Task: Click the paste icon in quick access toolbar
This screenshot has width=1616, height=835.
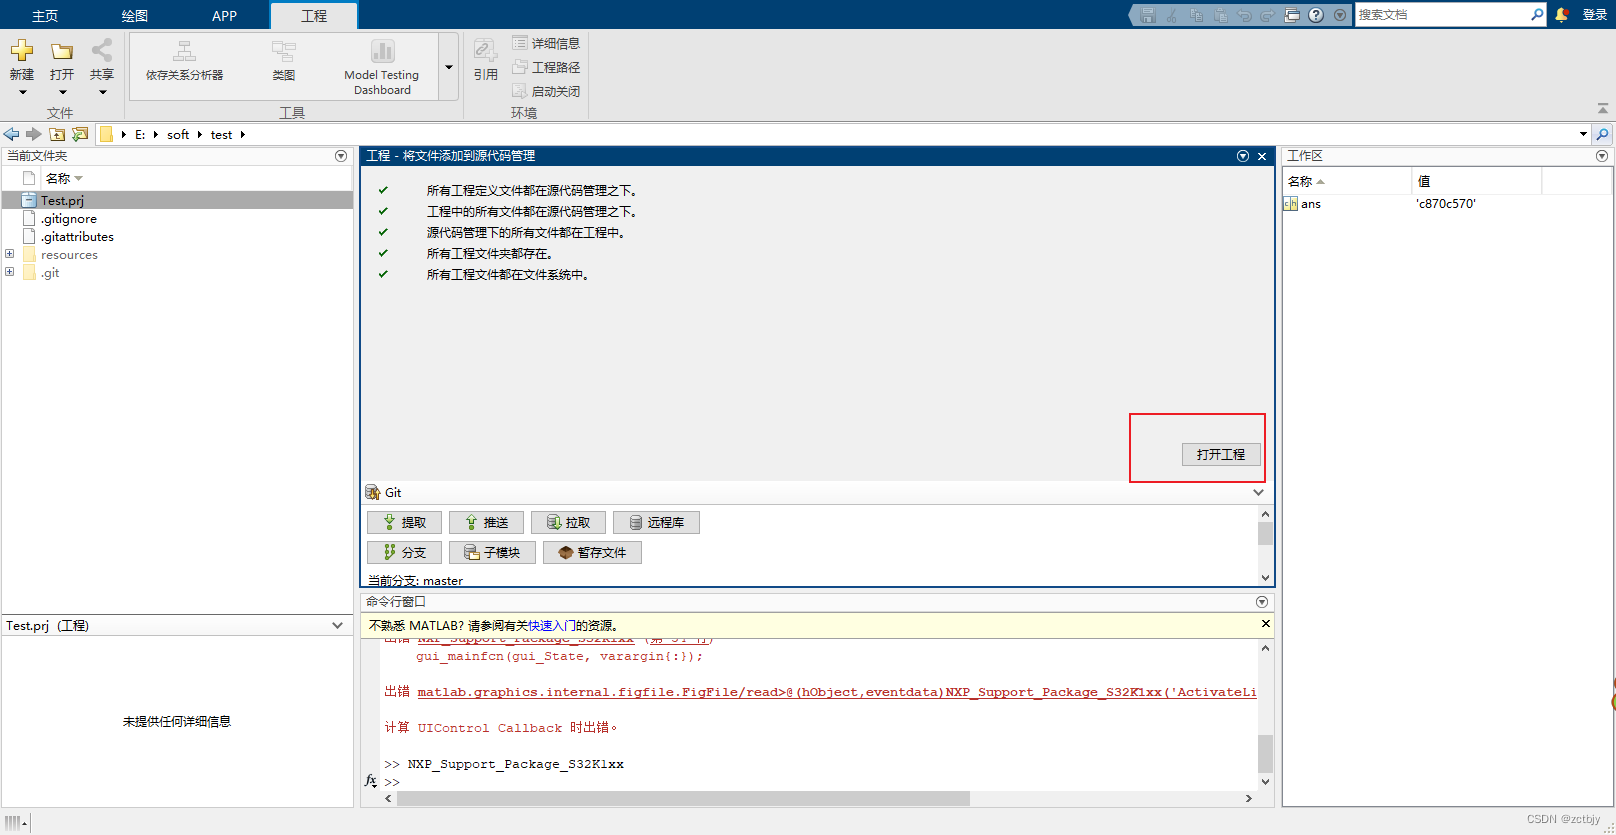Action: coord(1220,15)
